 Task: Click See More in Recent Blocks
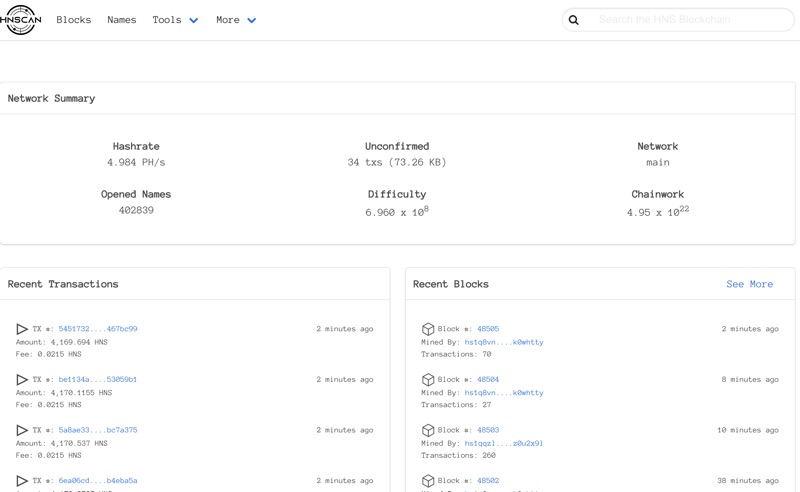click(x=749, y=284)
